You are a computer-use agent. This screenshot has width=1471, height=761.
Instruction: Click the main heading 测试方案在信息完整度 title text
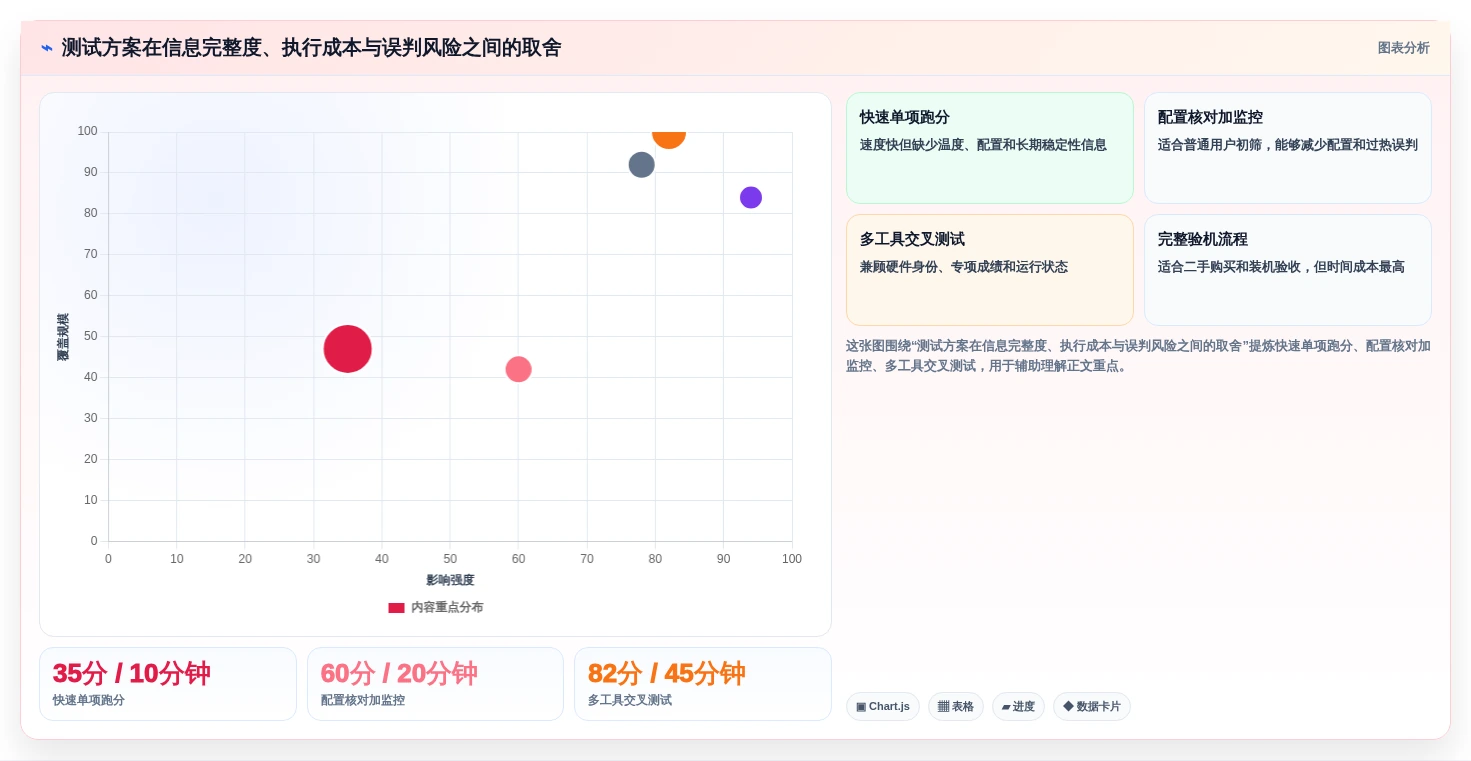click(311, 48)
